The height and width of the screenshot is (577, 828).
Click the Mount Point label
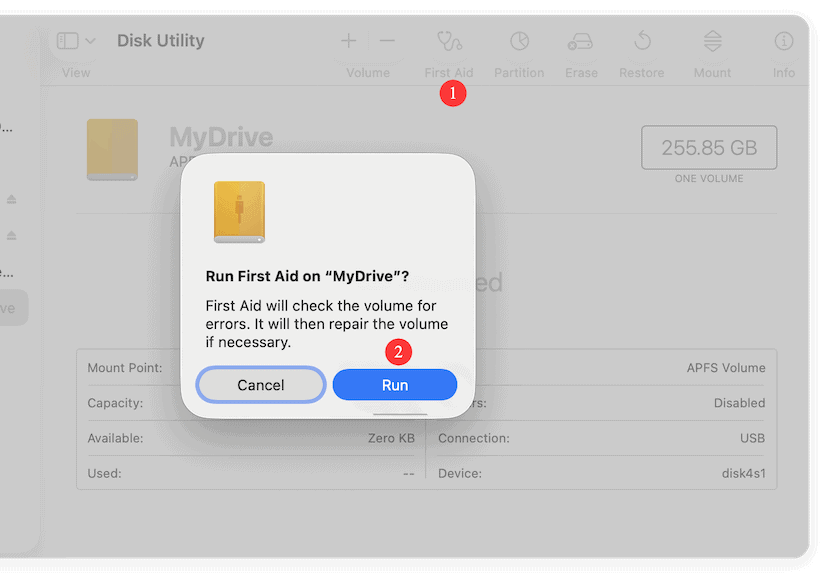(125, 368)
